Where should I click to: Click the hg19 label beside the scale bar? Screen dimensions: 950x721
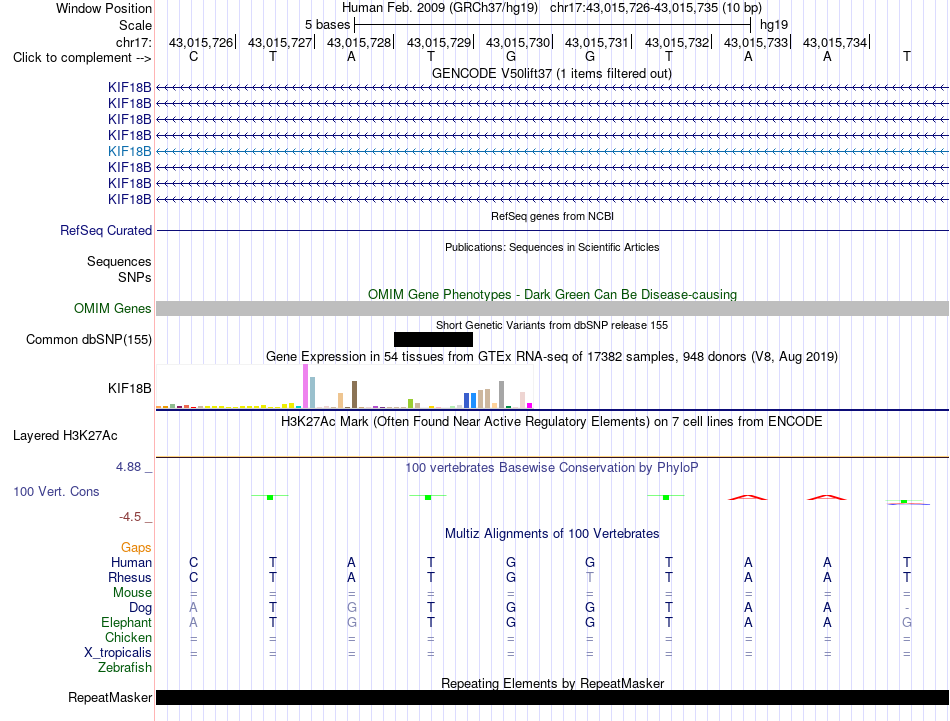point(774,25)
